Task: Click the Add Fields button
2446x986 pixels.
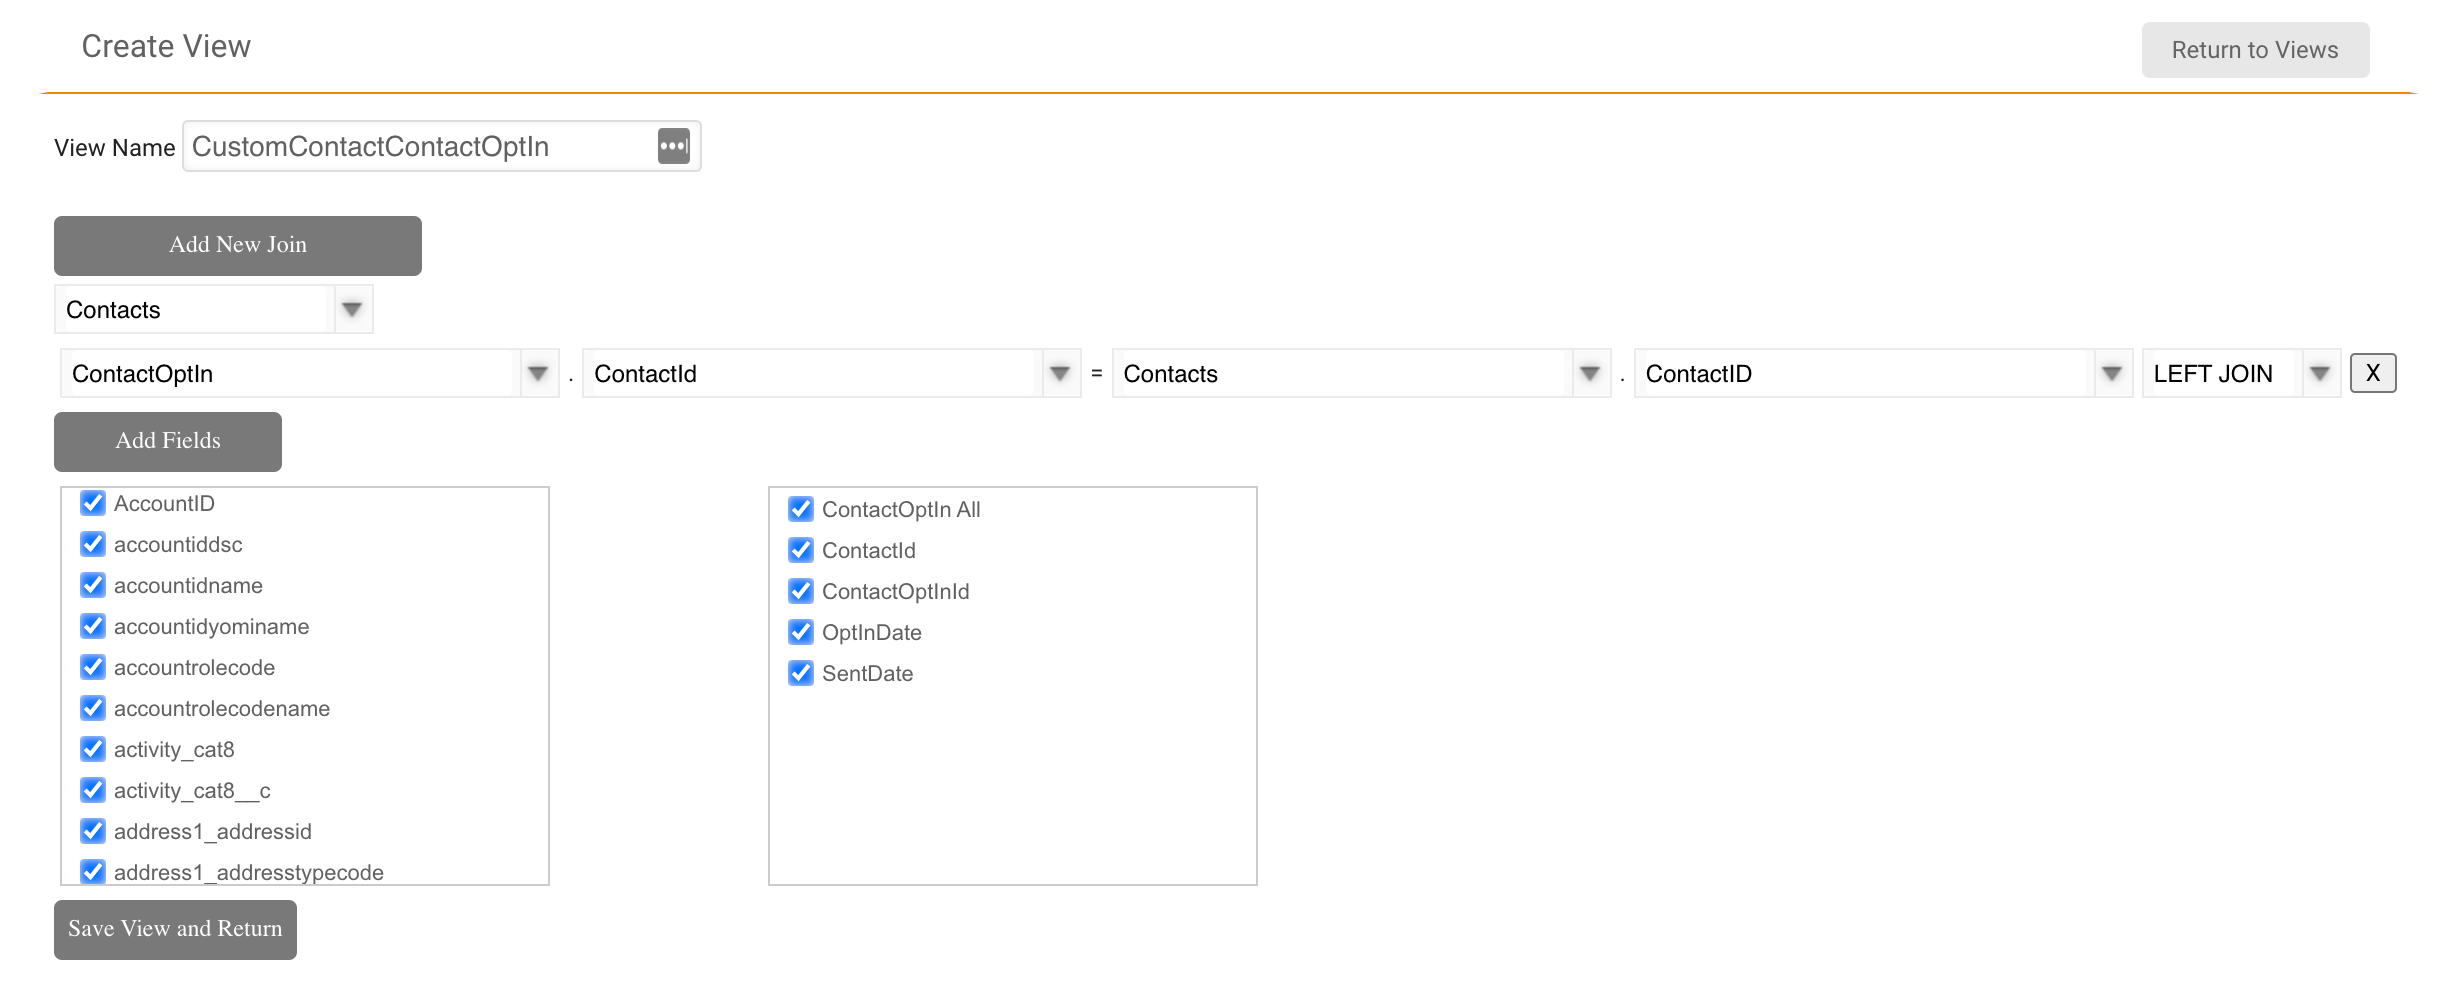Action: (168, 442)
